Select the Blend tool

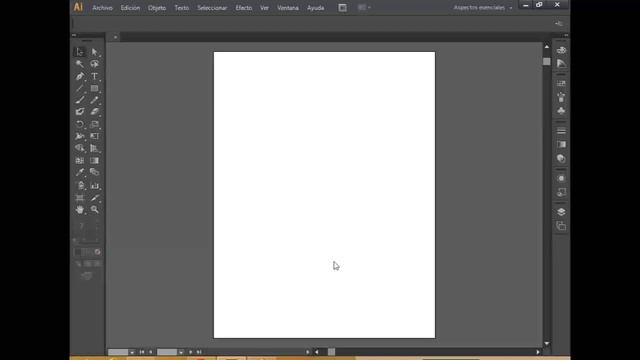click(94, 172)
